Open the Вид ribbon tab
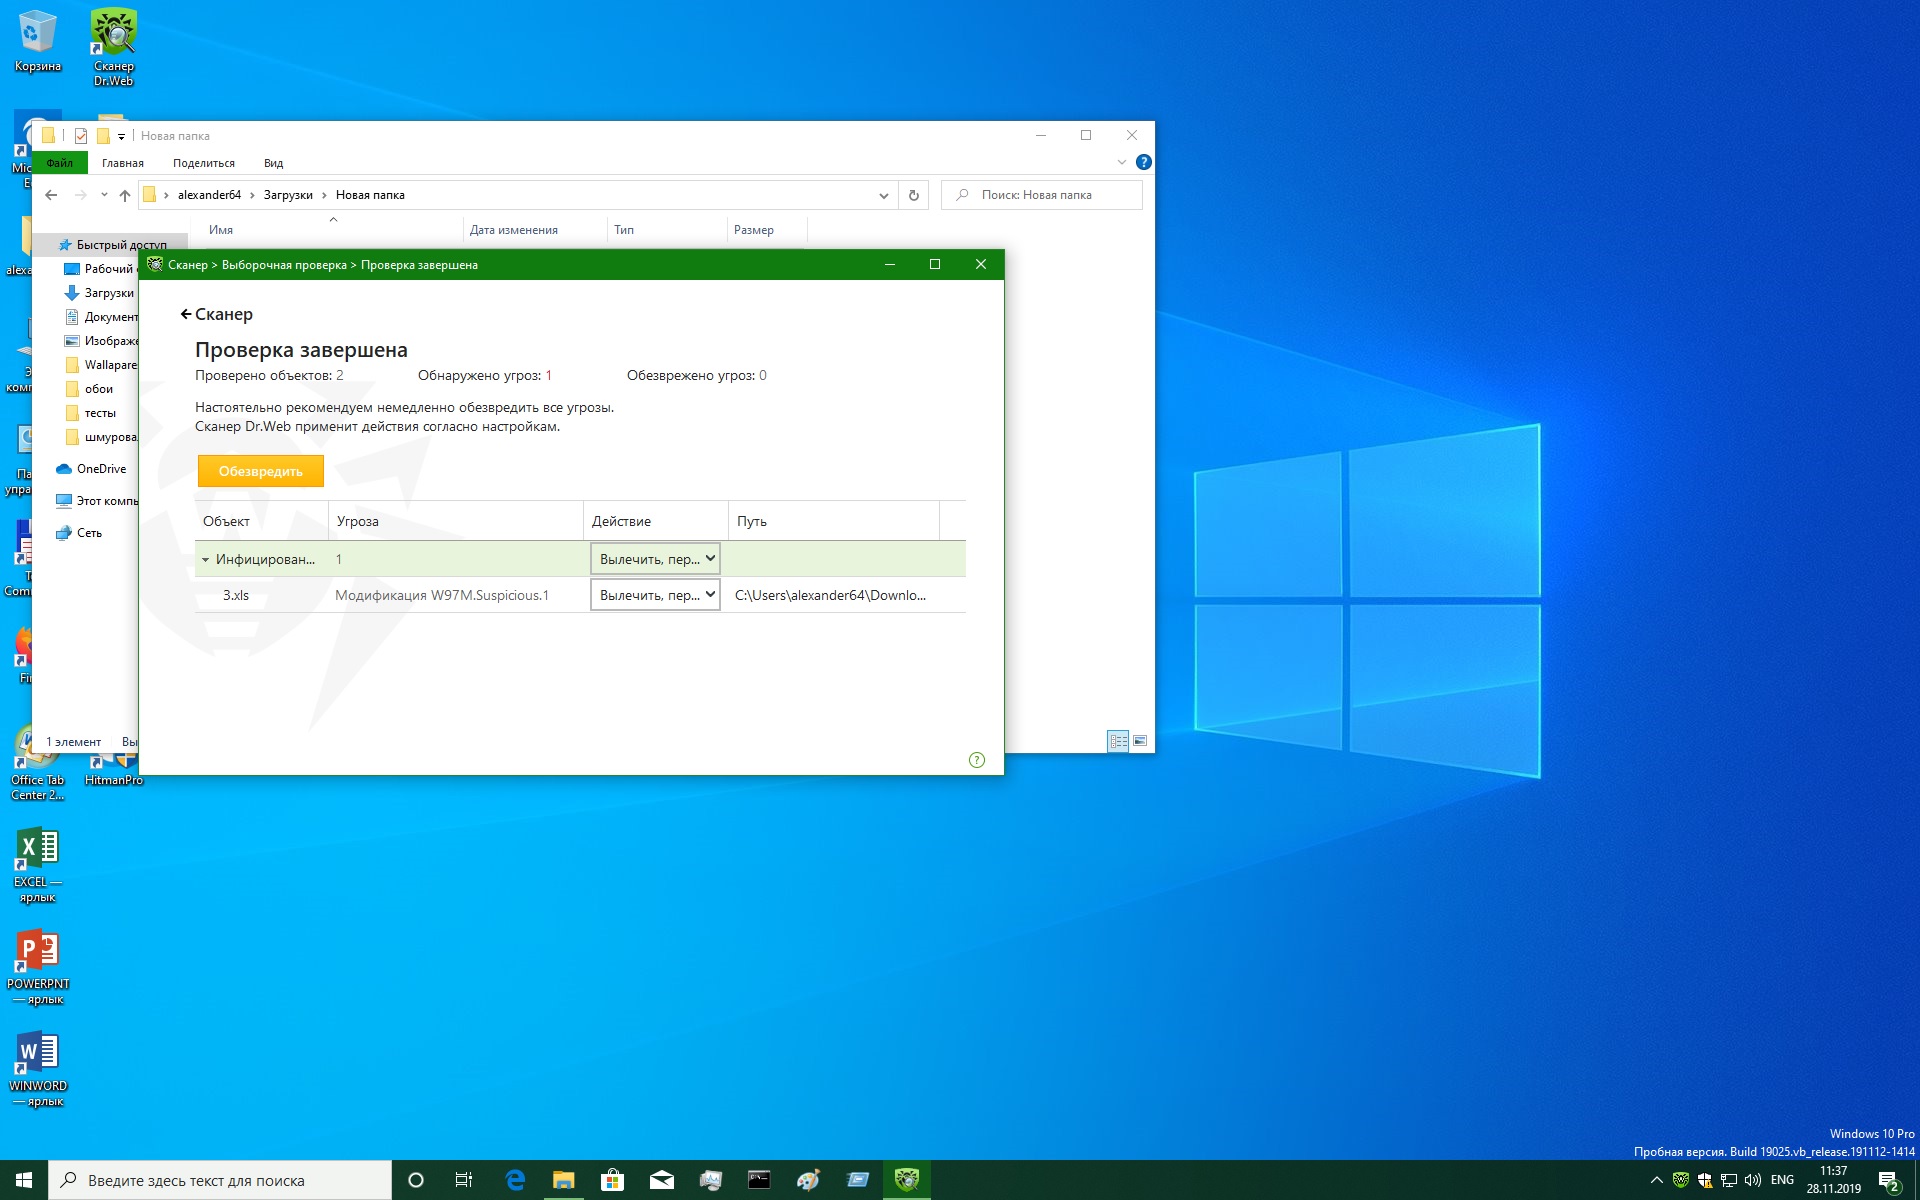Viewport: 1920px width, 1200px height. [x=273, y=163]
